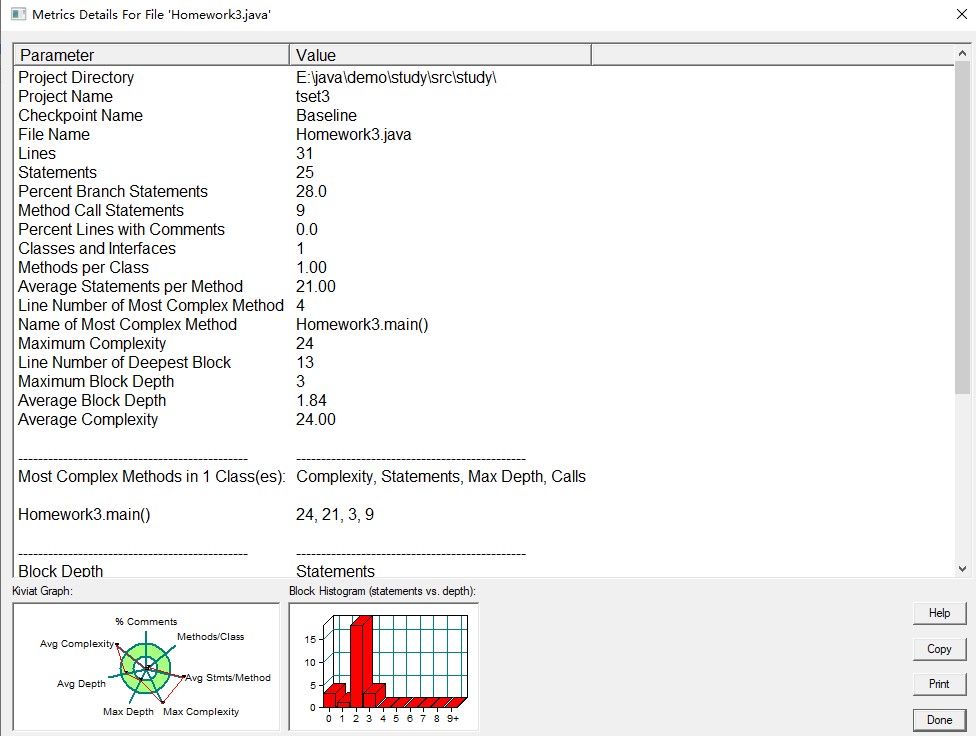Click the value tset3
The width and height of the screenshot is (976, 736).
(312, 97)
